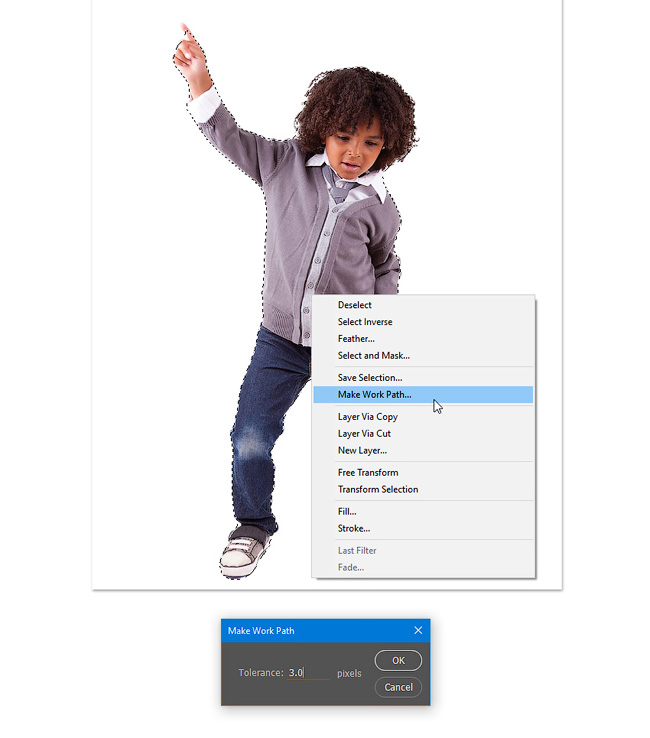Open the Feather... option
The image size is (650, 738).
423,339
